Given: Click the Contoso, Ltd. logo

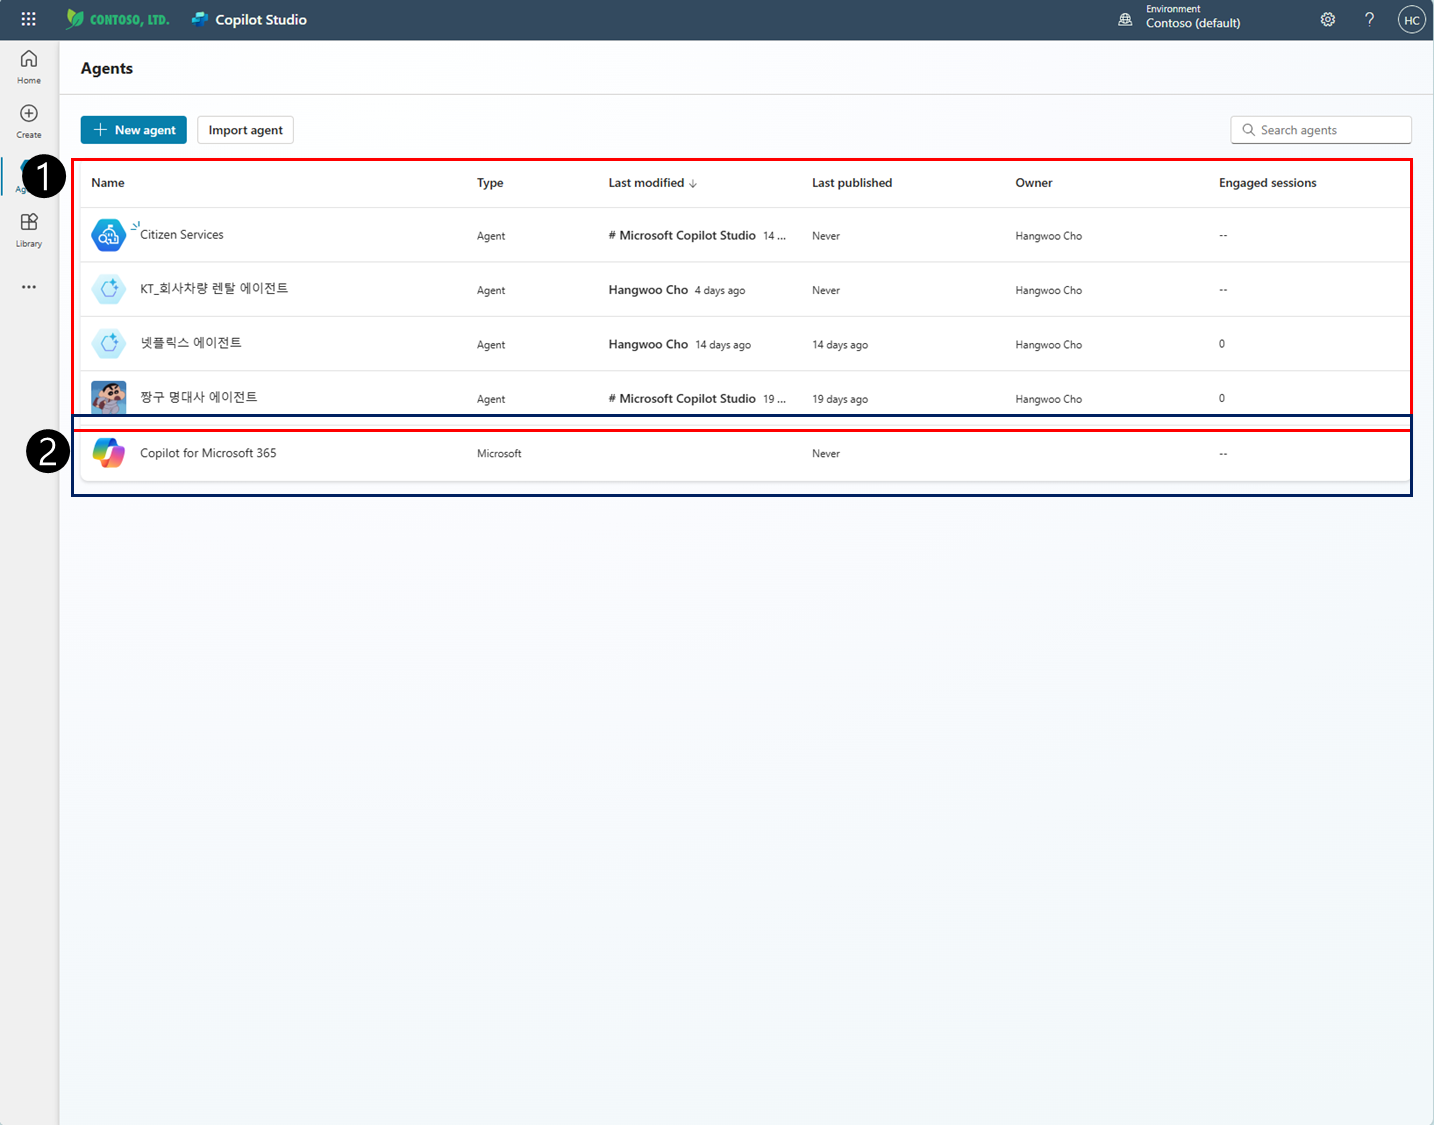Looking at the screenshot, I should [118, 19].
